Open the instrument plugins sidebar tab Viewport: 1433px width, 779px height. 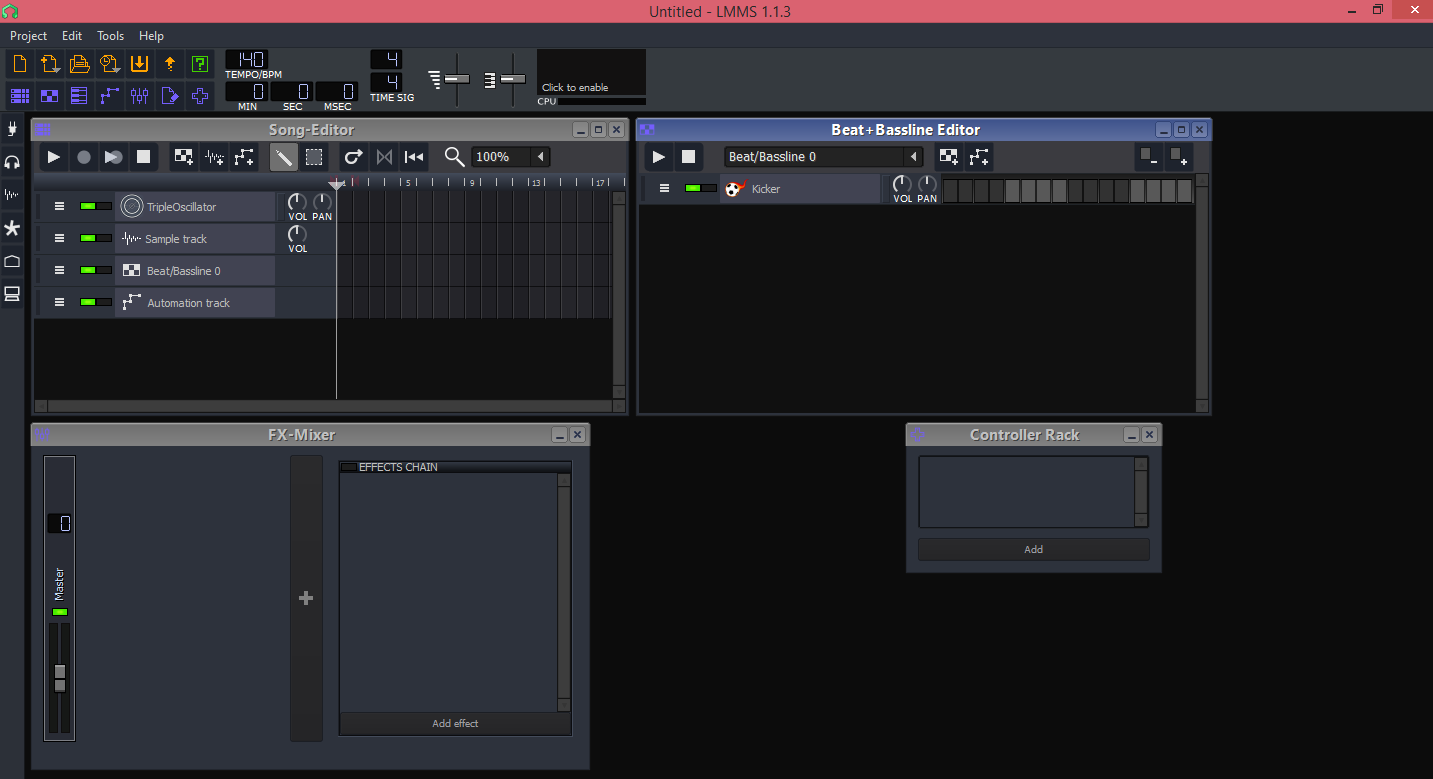[x=12, y=129]
